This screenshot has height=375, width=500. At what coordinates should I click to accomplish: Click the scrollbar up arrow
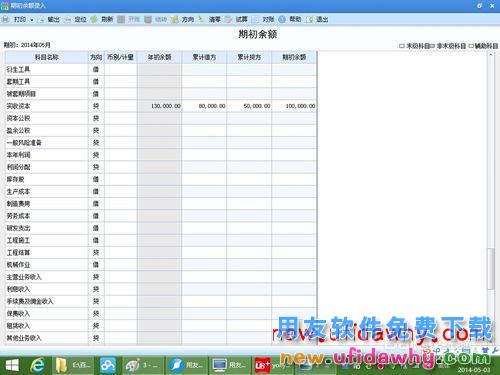pyautogui.click(x=490, y=54)
